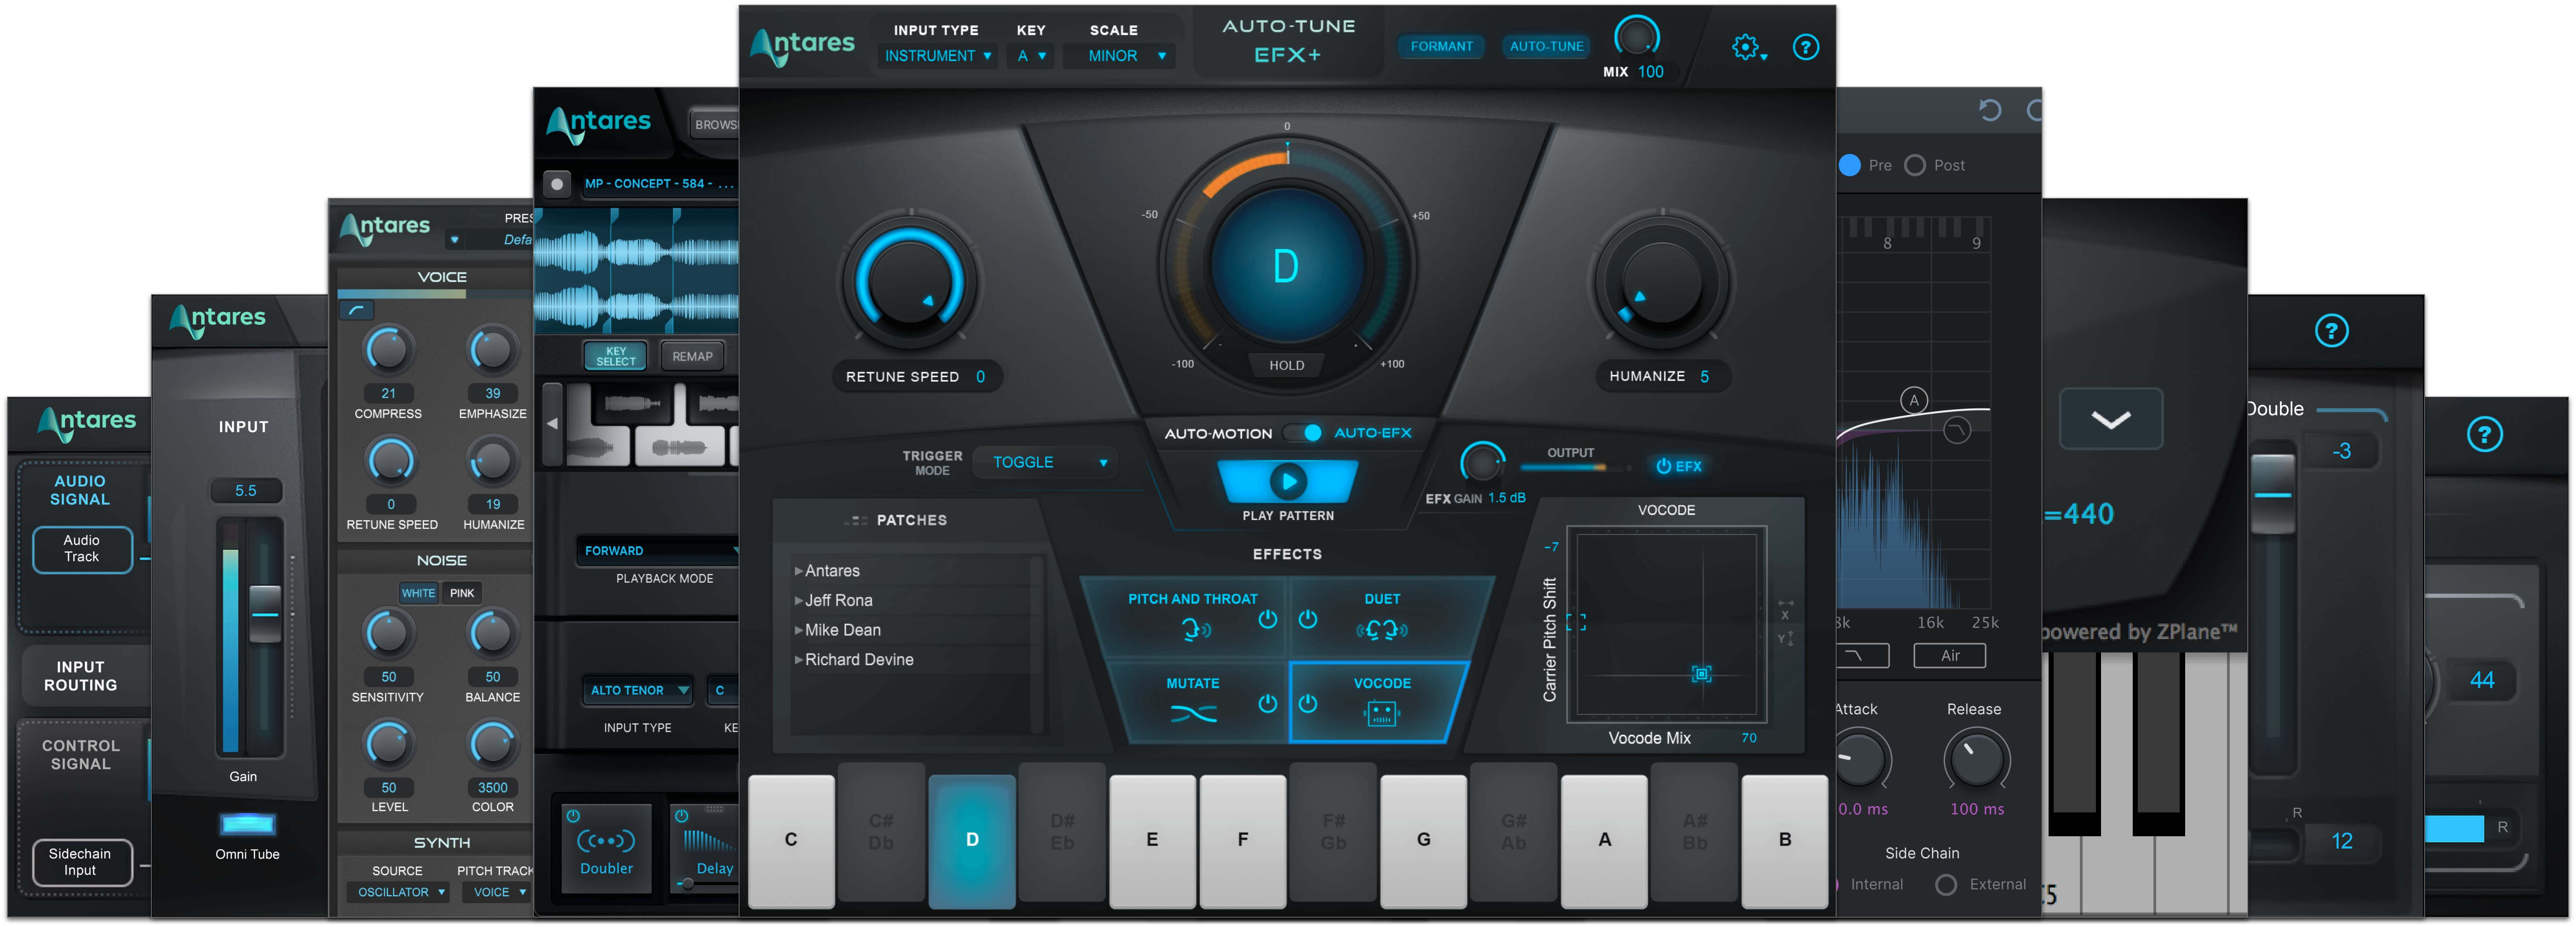
Task: Click the Vocode robot icon
Action: pyautogui.click(x=1381, y=713)
